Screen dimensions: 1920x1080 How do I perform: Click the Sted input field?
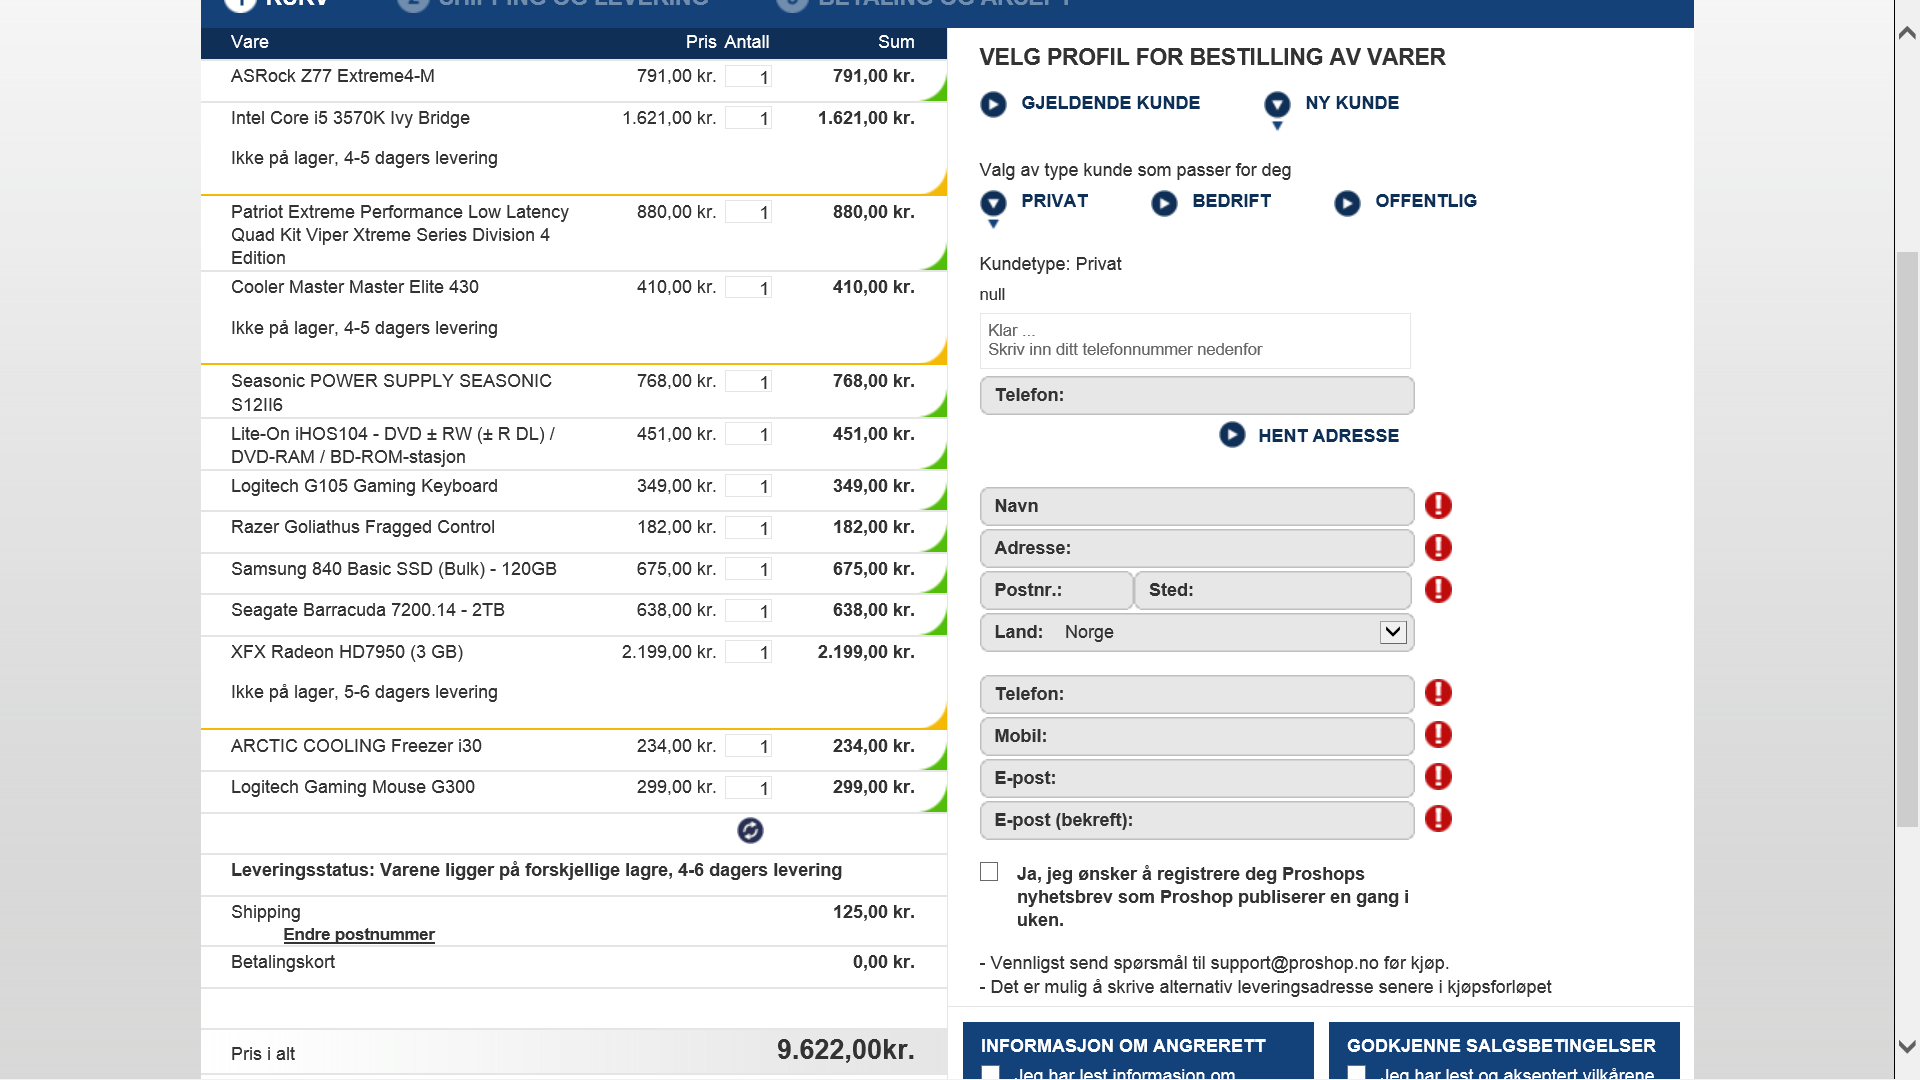pyautogui.click(x=1273, y=590)
